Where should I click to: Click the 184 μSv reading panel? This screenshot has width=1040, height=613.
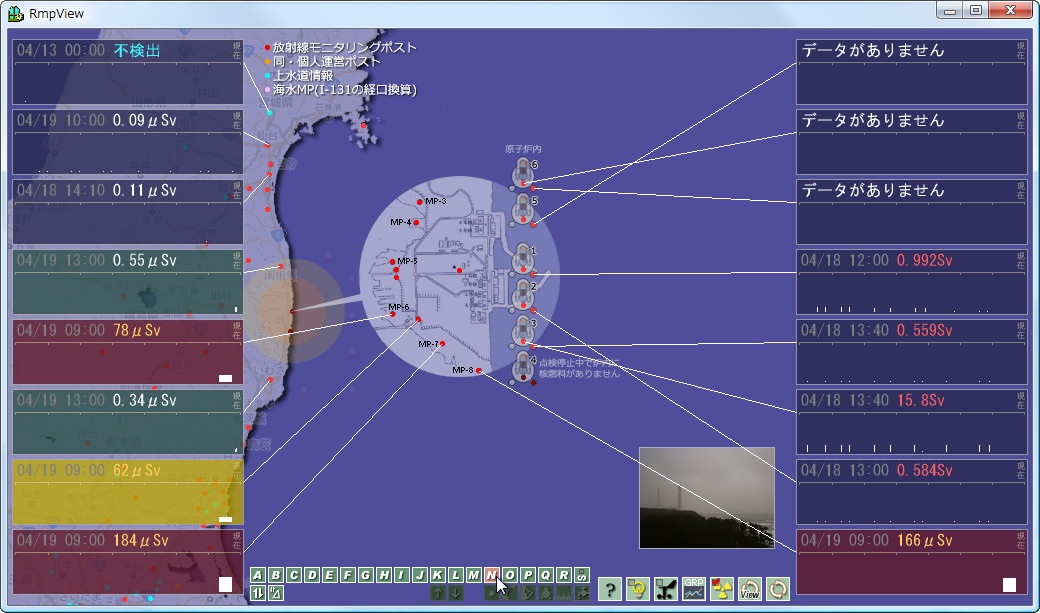(128, 562)
